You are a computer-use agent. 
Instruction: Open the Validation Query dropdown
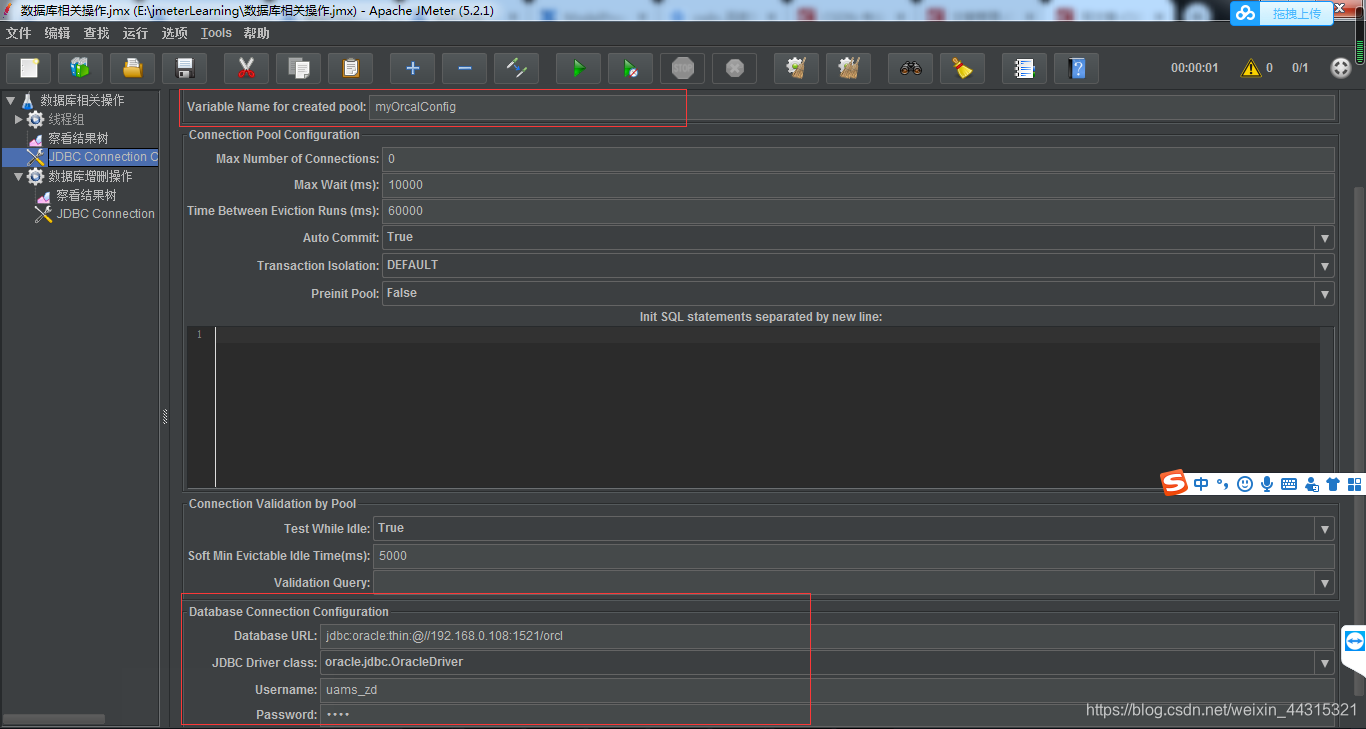pos(1325,583)
